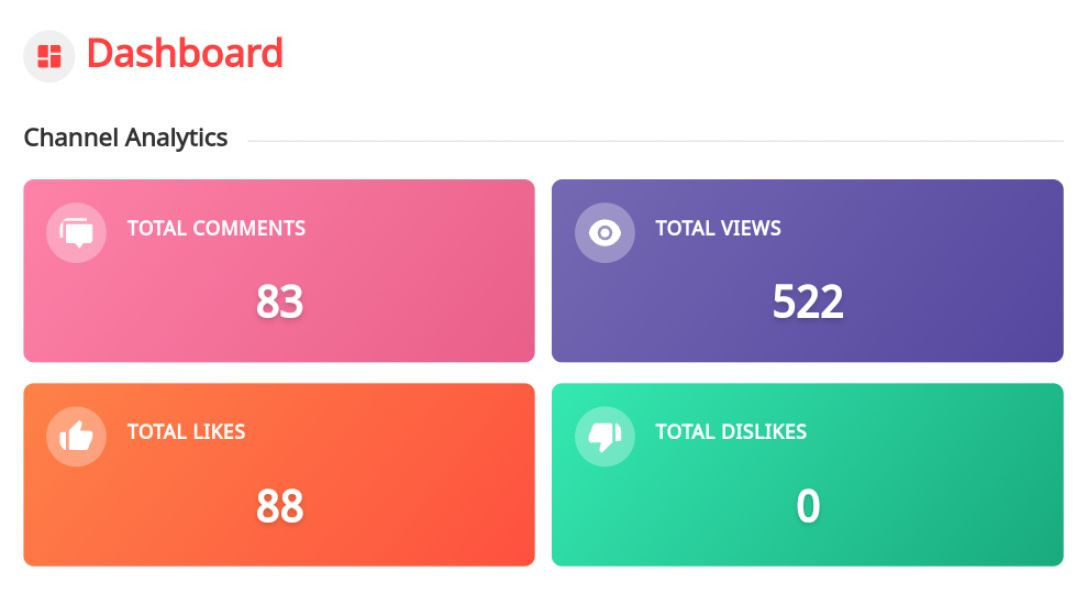This screenshot has width=1076, height=604.
Task: Click the dislike count showing 0
Action: 807,505
